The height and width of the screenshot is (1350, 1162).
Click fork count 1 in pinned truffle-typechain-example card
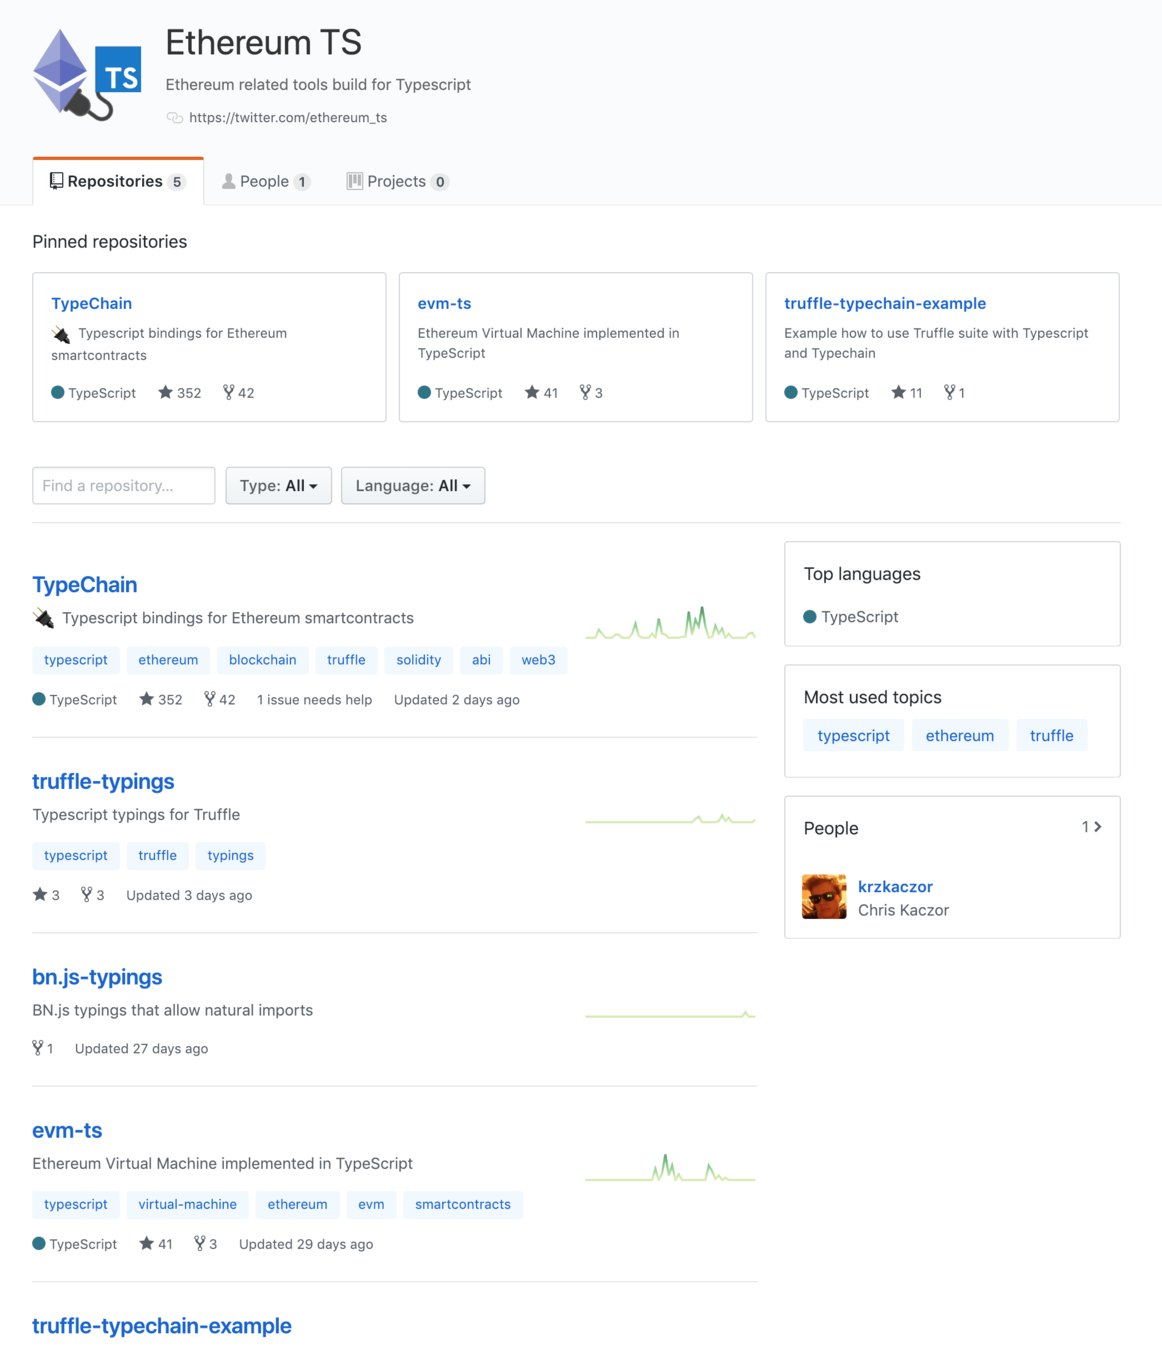pyautogui.click(x=955, y=393)
